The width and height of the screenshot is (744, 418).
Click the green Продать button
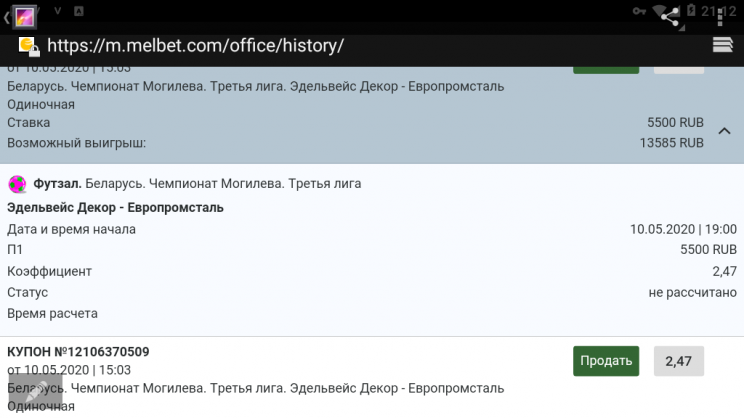click(606, 361)
